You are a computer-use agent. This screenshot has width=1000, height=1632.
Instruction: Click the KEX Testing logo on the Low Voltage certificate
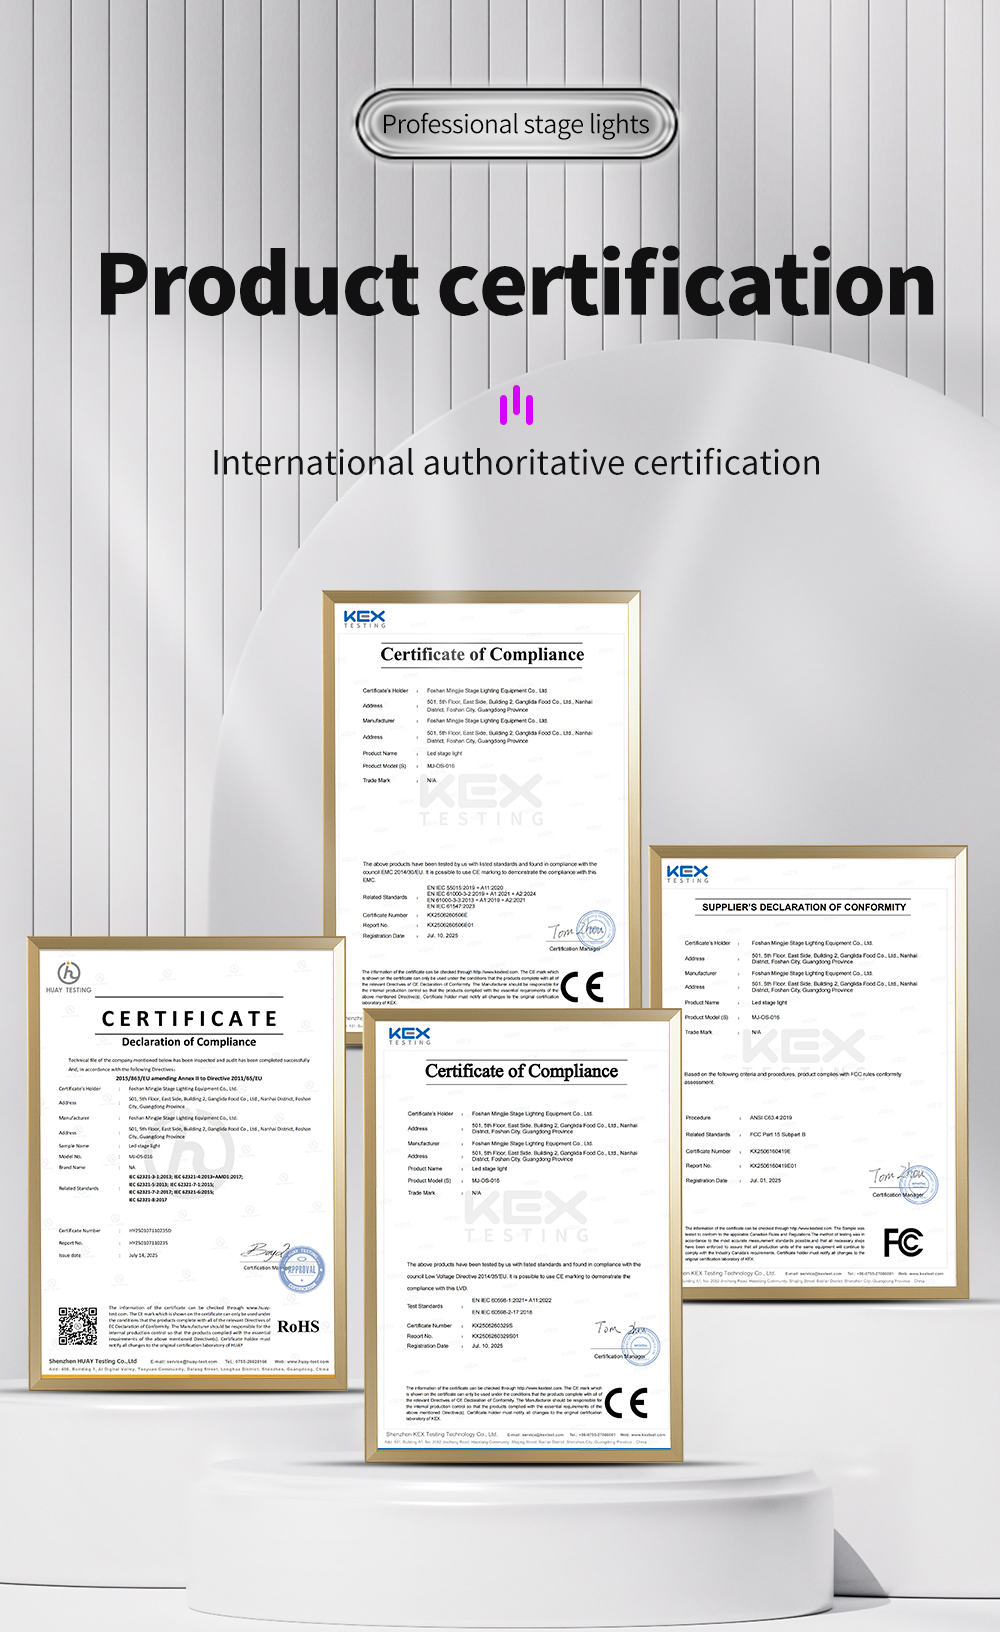click(409, 1036)
